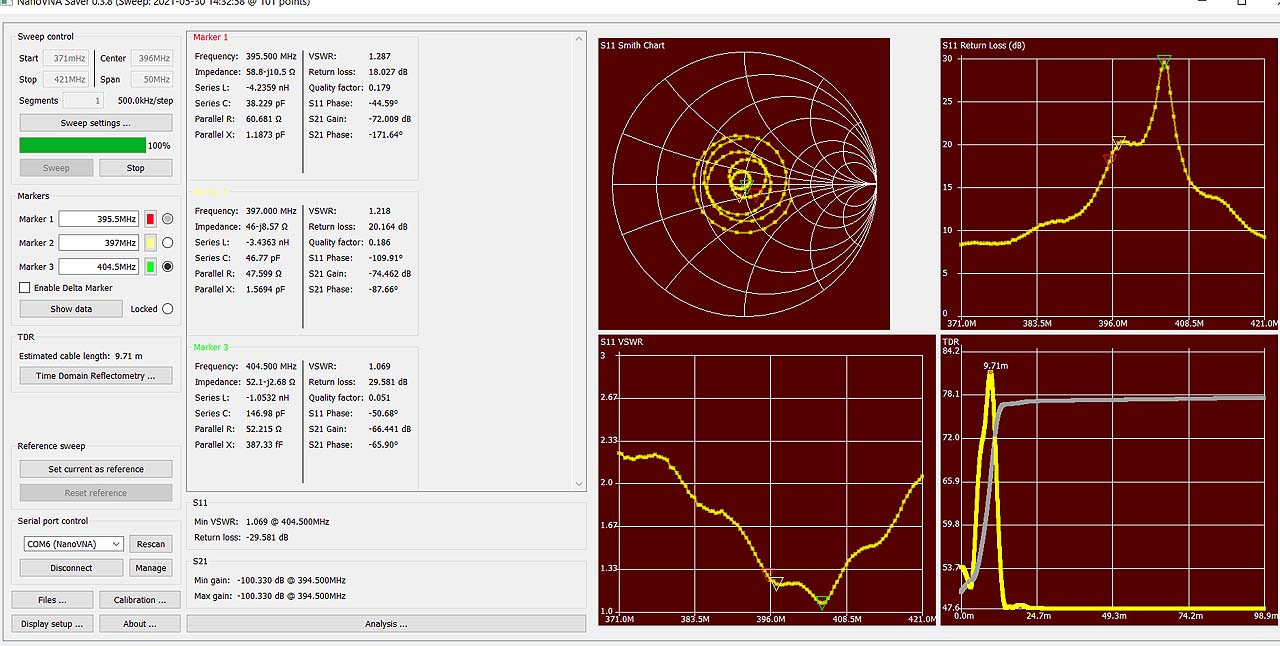The image size is (1280, 646).
Task: Click the Reset reference button
Action: coord(96,493)
